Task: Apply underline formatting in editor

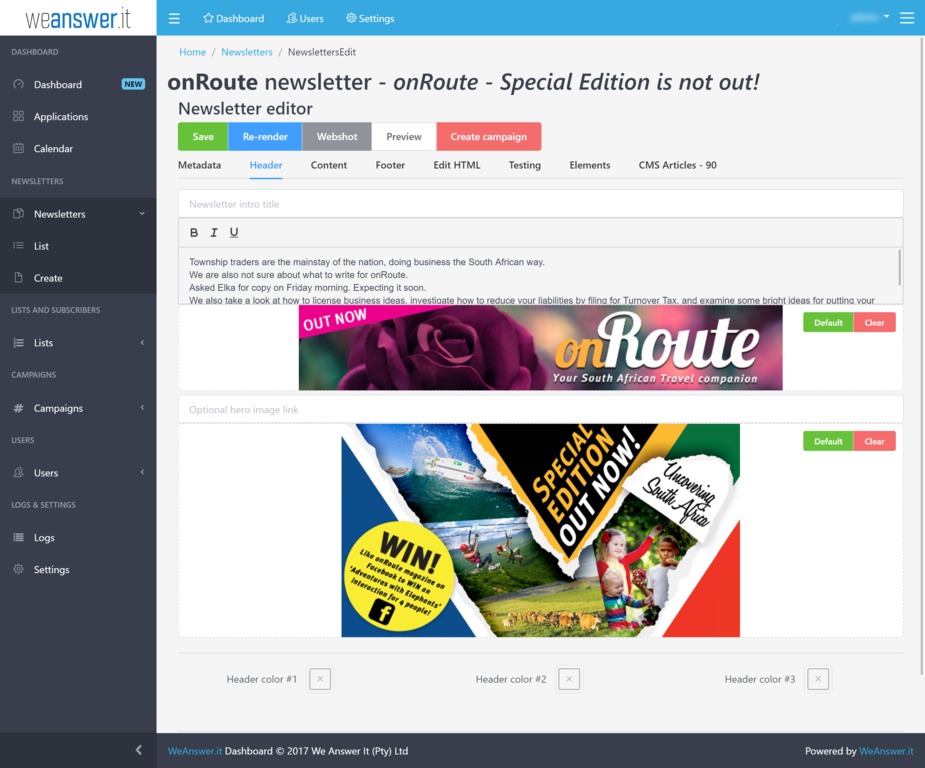Action: pos(234,233)
